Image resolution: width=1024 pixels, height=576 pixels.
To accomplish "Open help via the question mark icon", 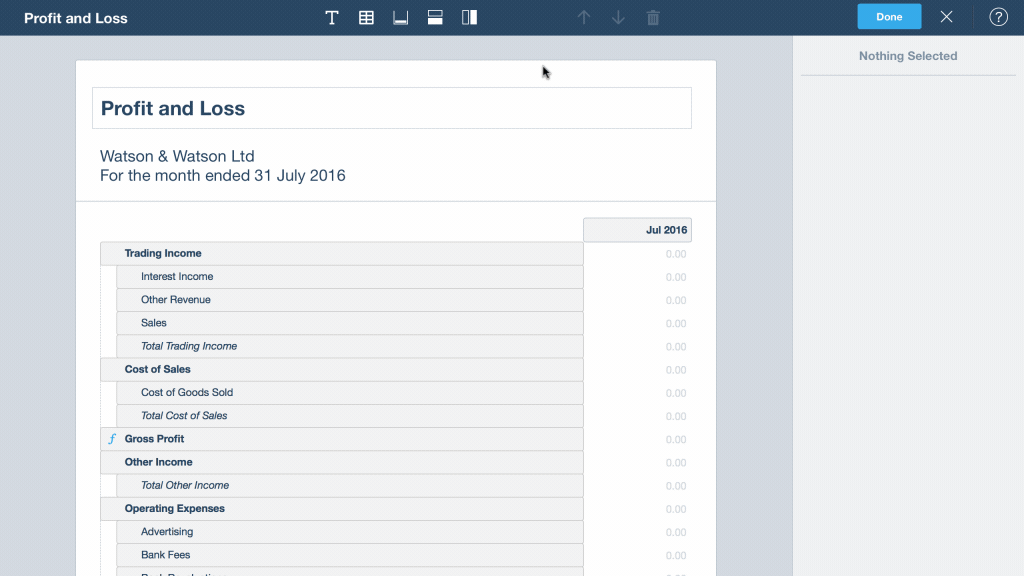I will (x=998, y=17).
